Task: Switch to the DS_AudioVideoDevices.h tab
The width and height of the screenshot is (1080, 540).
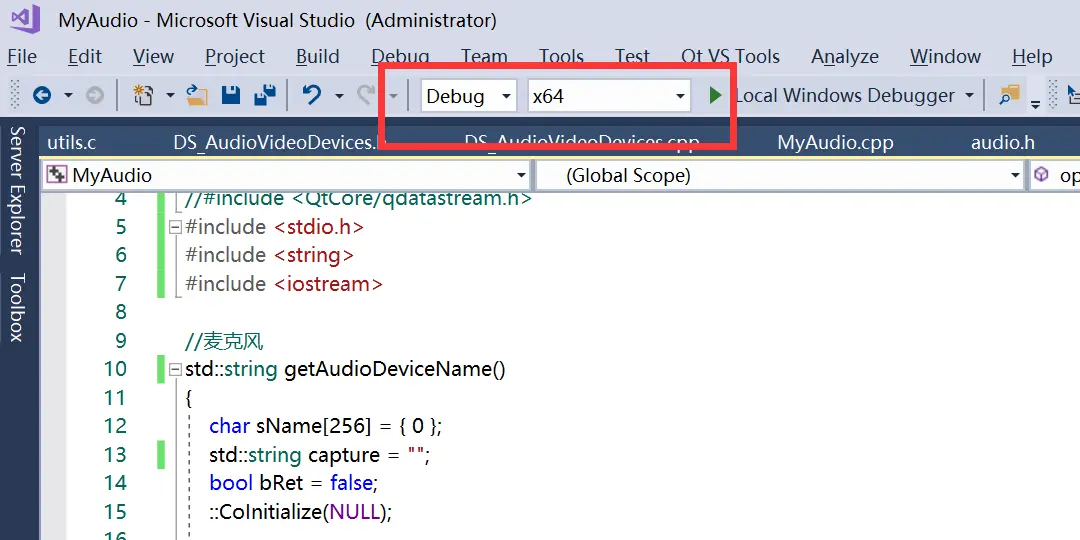Action: tap(276, 143)
